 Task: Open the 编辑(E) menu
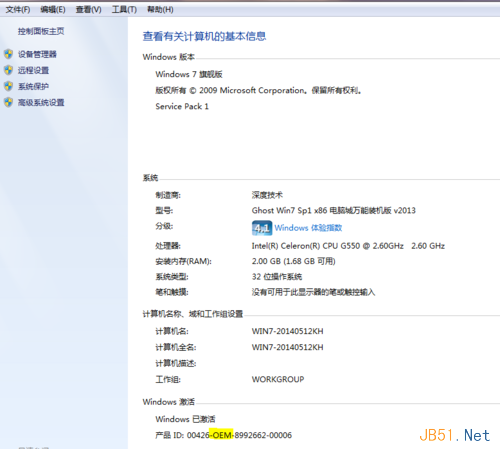pos(53,10)
